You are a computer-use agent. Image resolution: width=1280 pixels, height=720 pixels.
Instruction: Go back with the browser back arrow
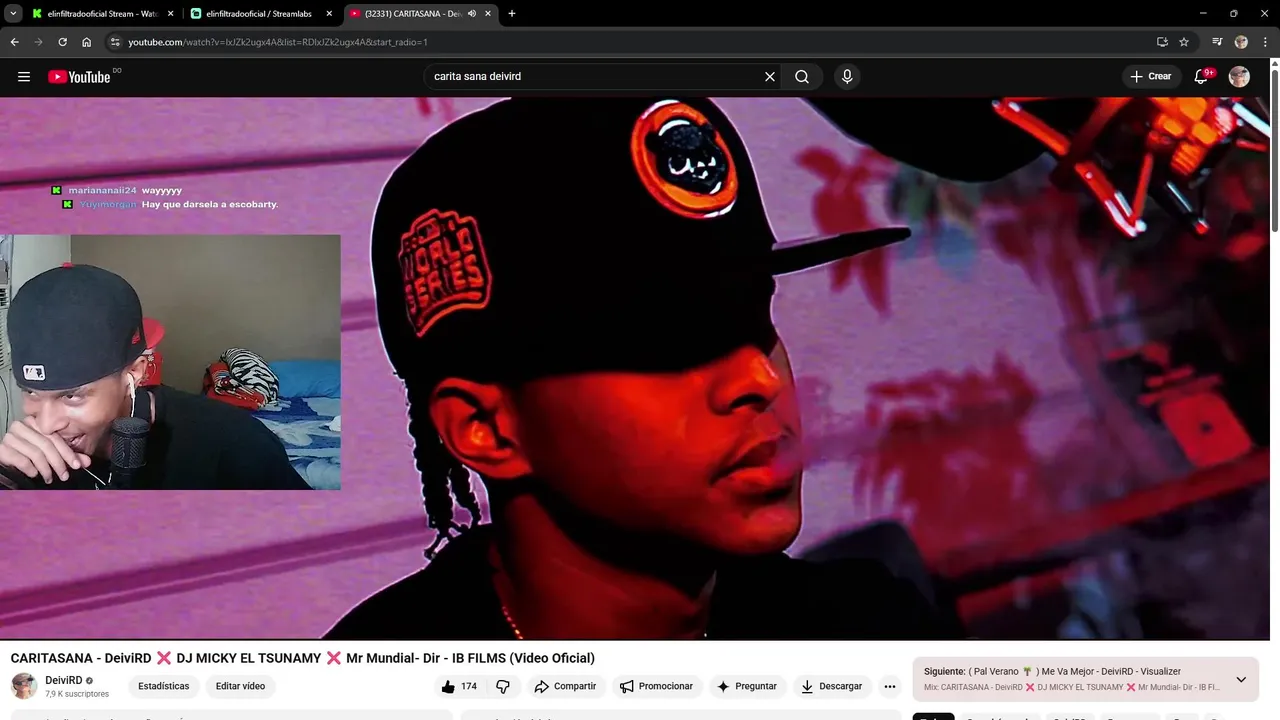pyautogui.click(x=14, y=42)
